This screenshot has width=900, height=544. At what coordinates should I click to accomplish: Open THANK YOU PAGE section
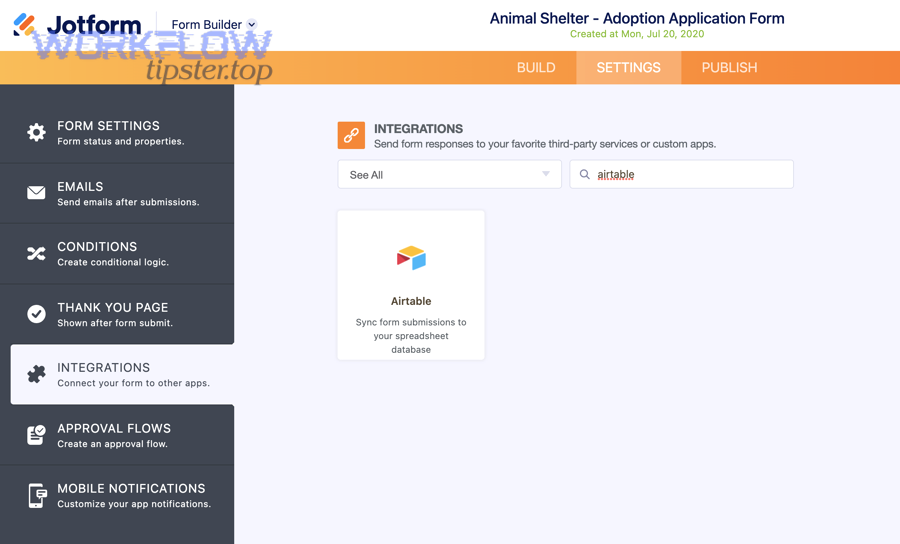(x=117, y=314)
